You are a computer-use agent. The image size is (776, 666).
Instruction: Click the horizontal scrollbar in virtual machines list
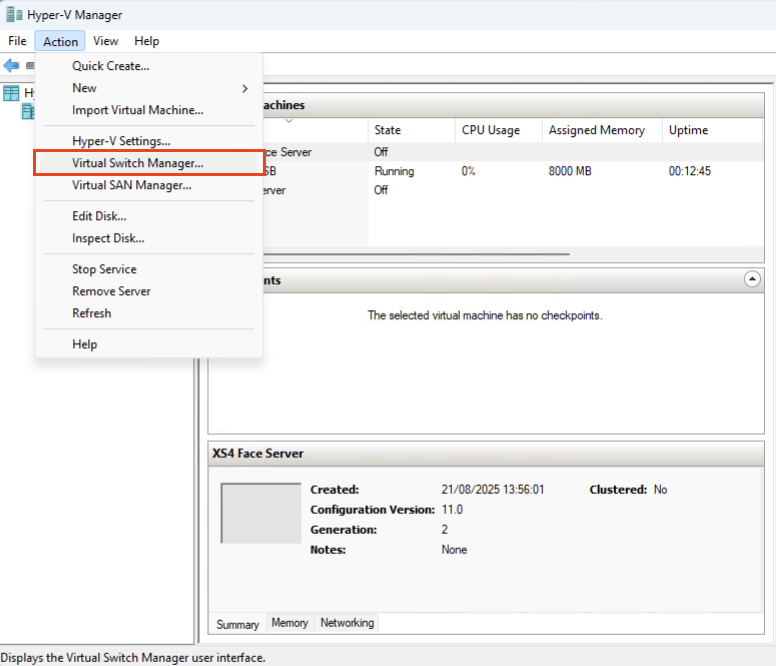coord(416,254)
